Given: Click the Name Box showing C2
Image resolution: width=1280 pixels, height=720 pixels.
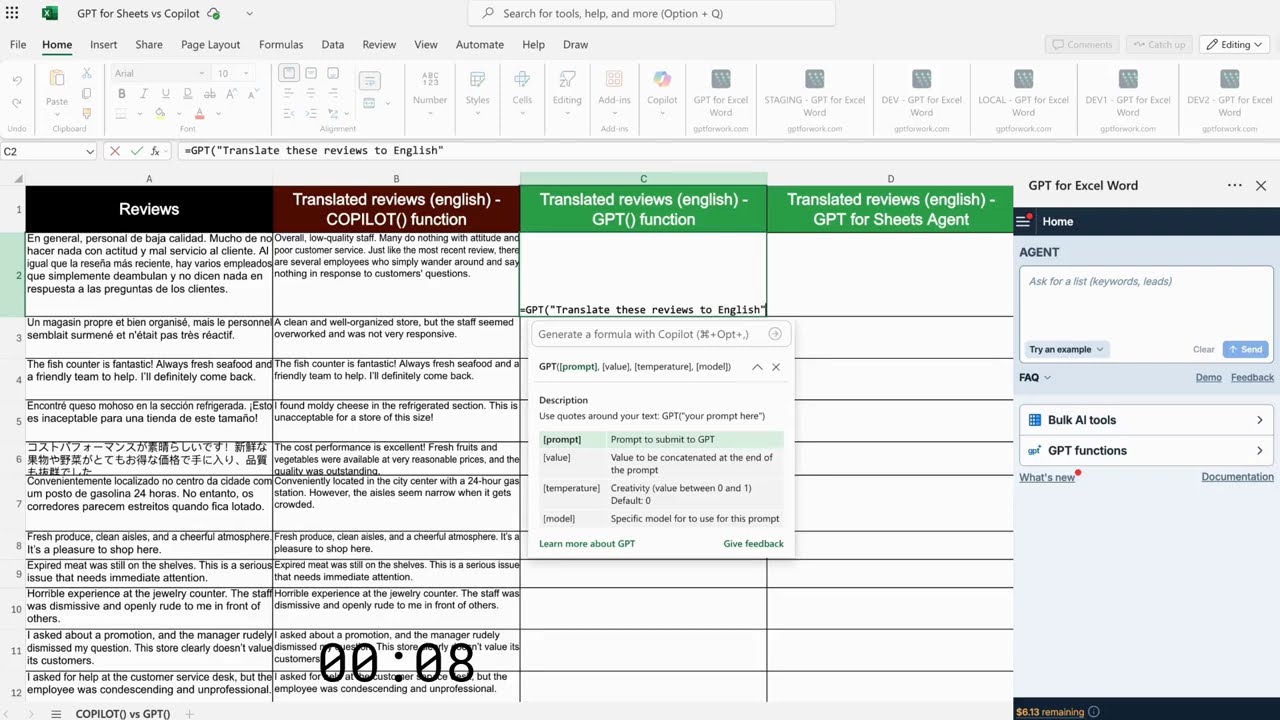Looking at the screenshot, I should pos(48,151).
